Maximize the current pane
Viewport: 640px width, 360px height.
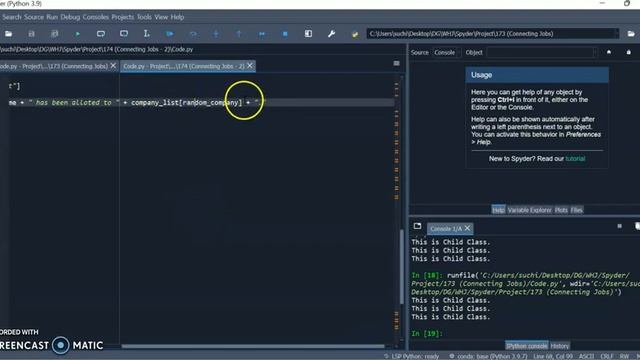point(308,34)
